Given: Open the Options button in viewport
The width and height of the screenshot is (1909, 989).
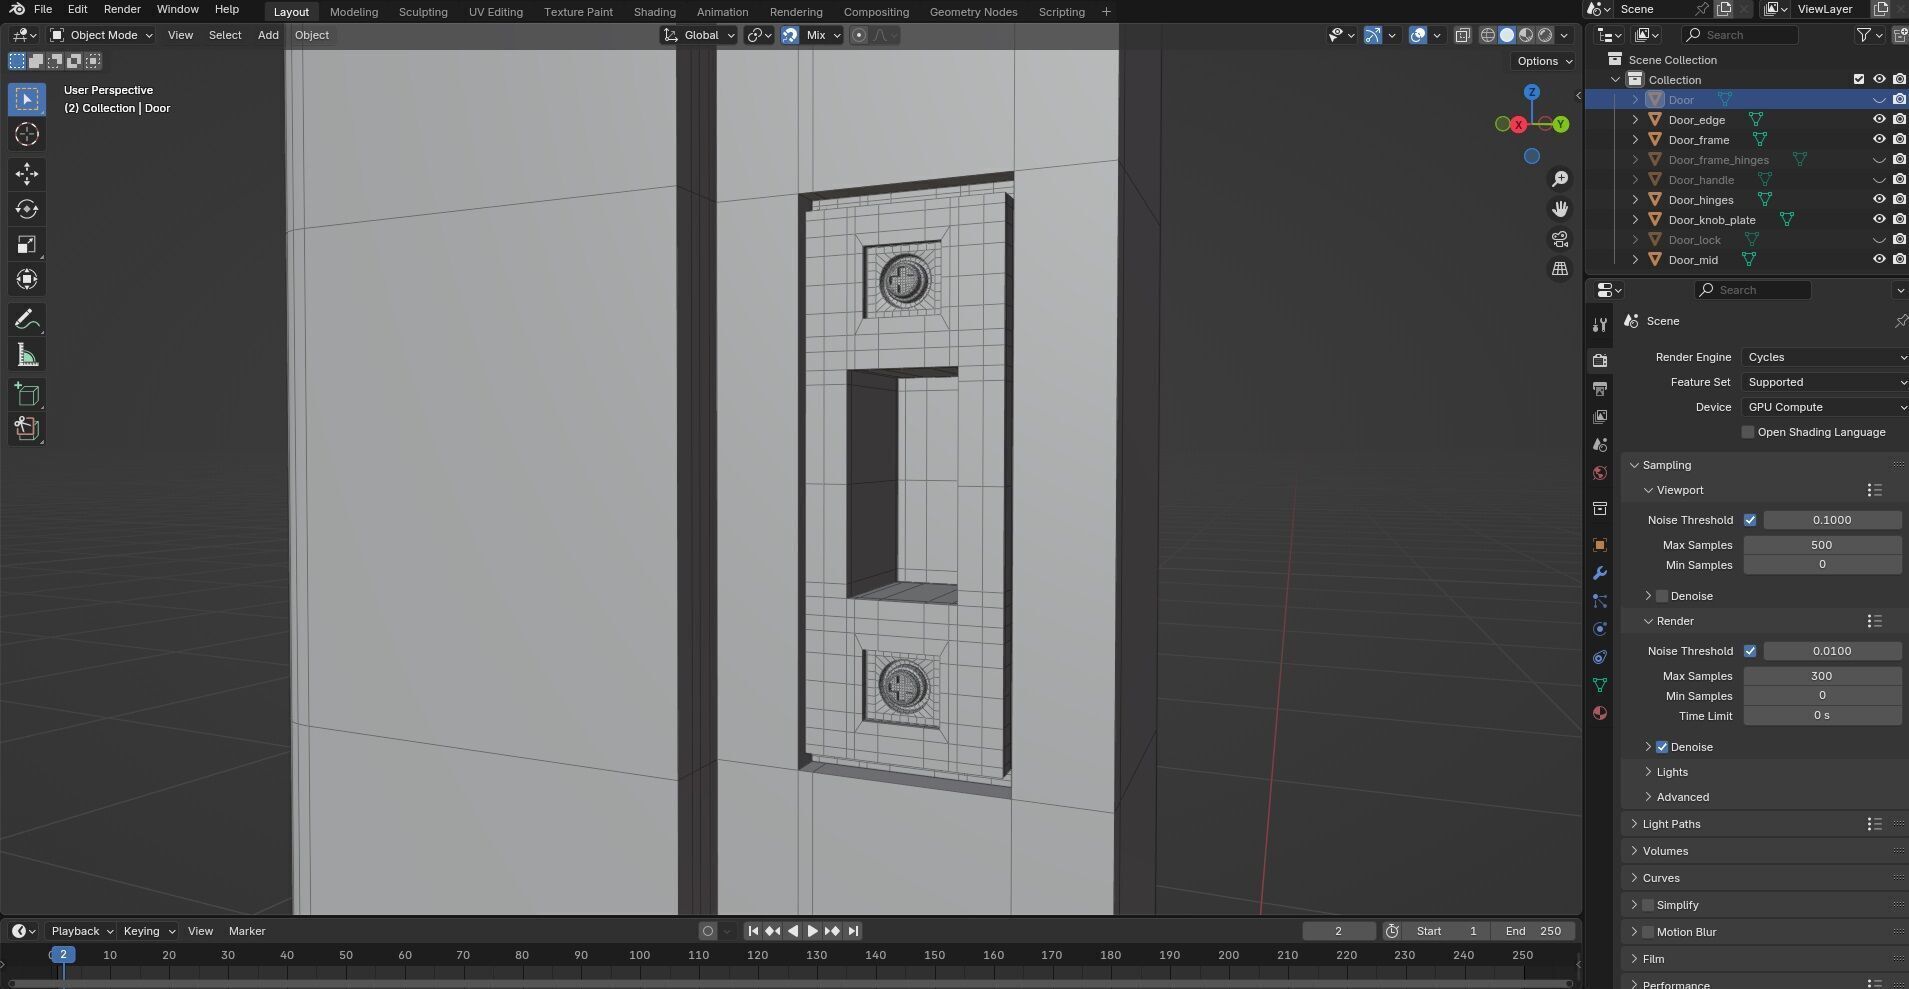Looking at the screenshot, I should coord(1544,61).
